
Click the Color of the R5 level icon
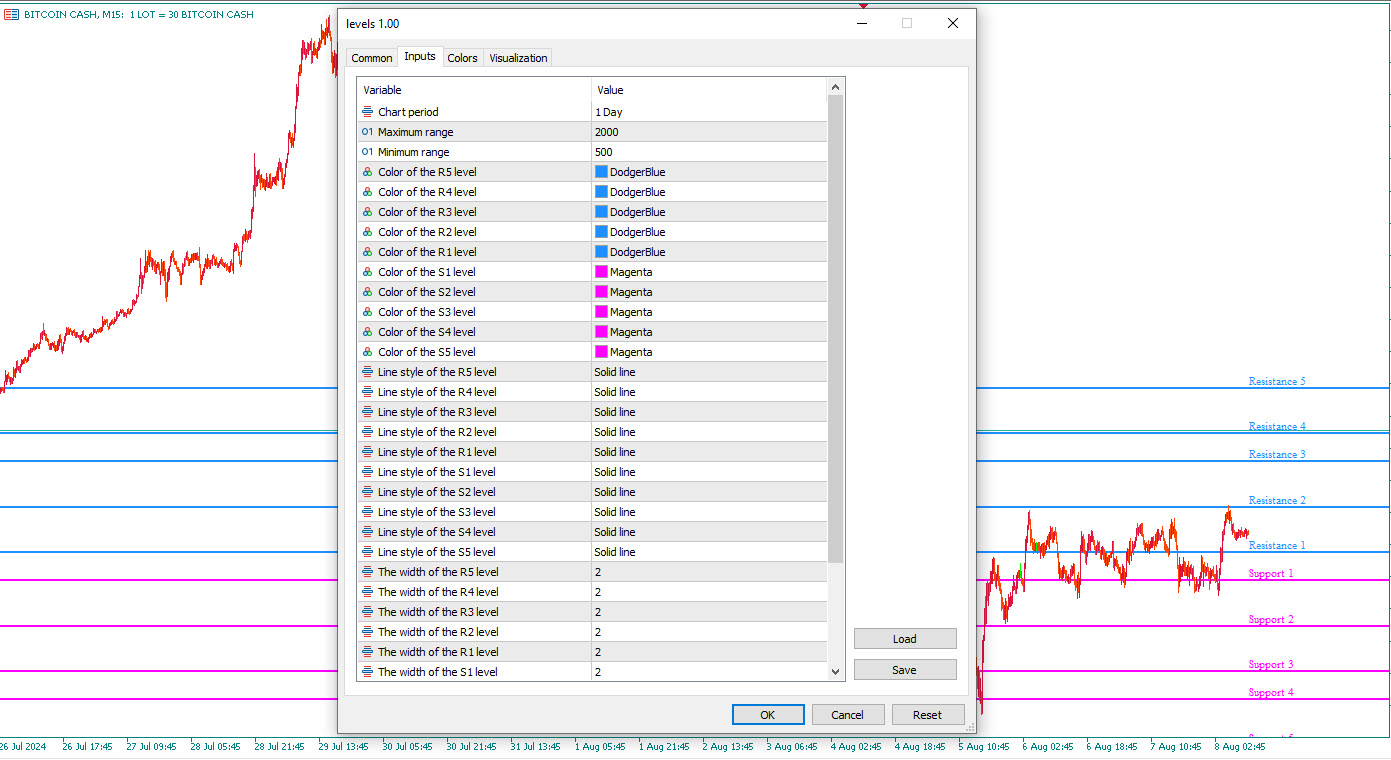[367, 172]
